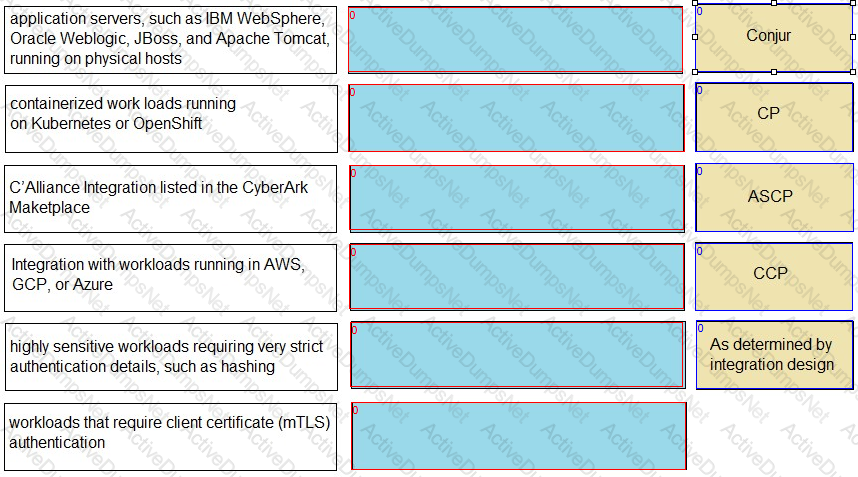Click the AWS, GCP, or Azure description box
Viewport: 858px width, 477px height.
[170, 278]
